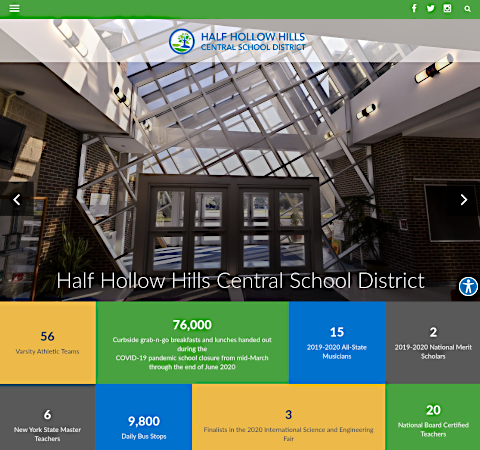Select the 15 All-State Musicians tile
The image size is (480, 450).
click(x=337, y=343)
